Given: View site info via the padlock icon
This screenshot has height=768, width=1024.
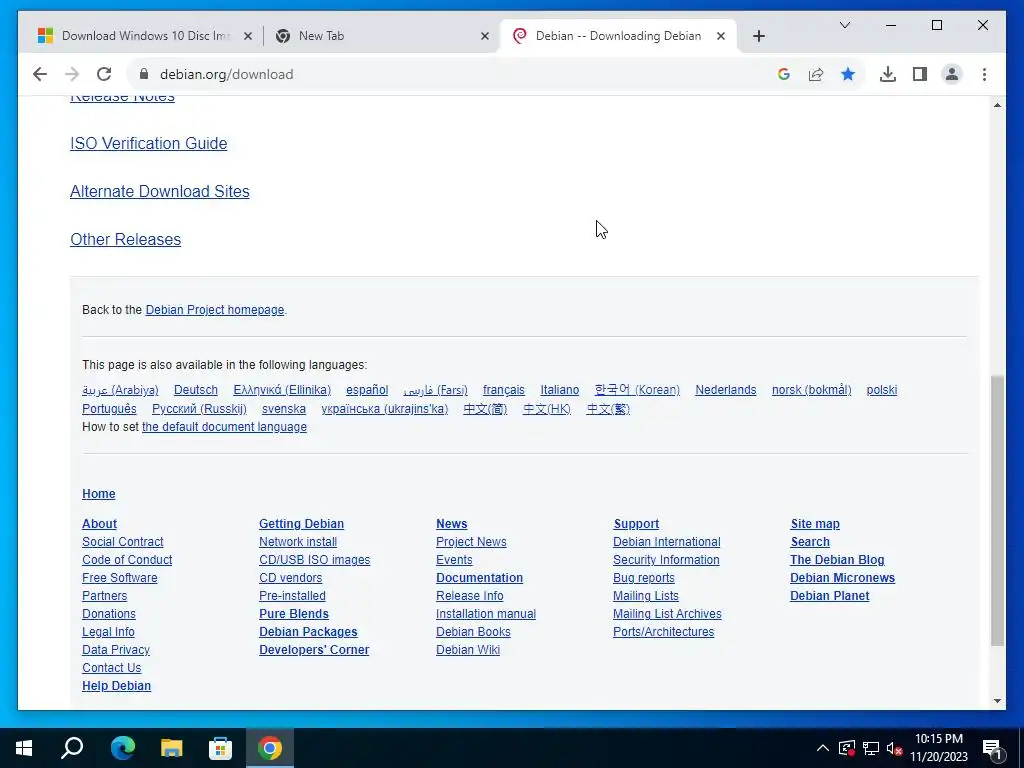Looking at the screenshot, I should 144,74.
